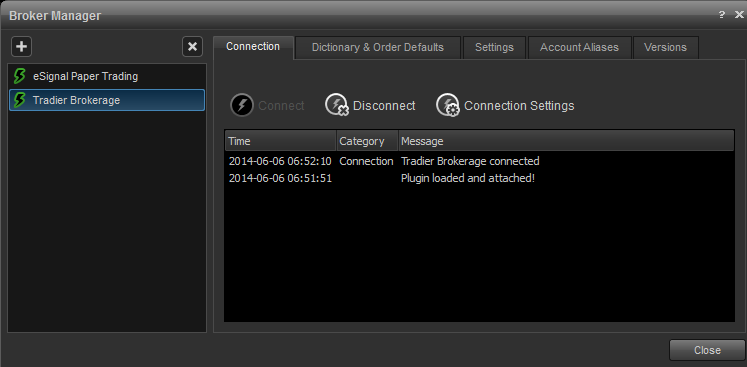Open help with the question mark icon
747x367 pixels.
(x=722, y=15)
